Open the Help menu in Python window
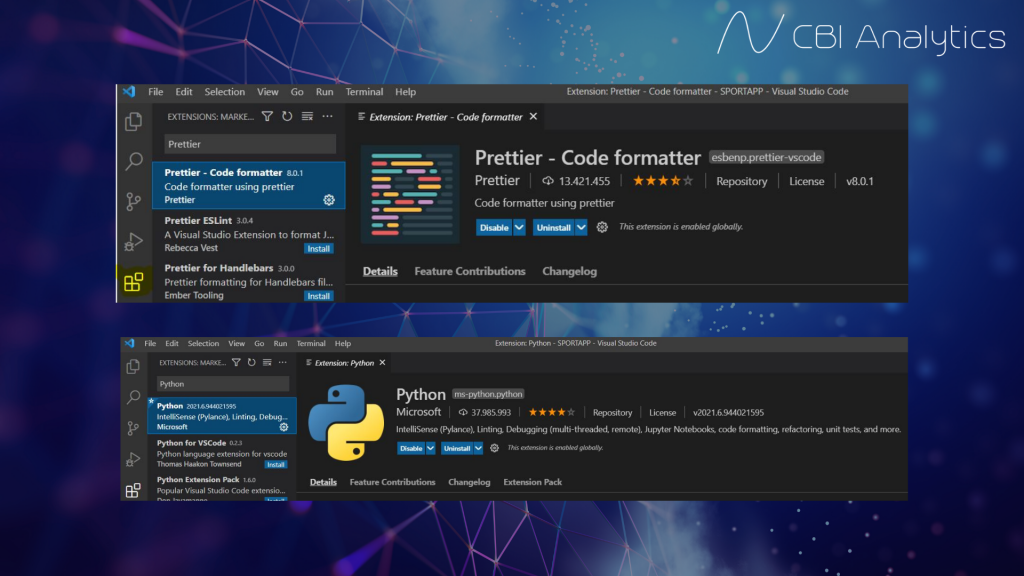The height and width of the screenshot is (576, 1024). point(343,344)
